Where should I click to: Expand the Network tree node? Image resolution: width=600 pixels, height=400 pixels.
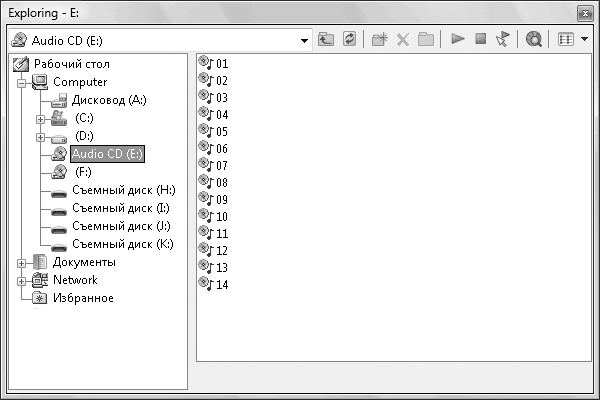click(21, 280)
